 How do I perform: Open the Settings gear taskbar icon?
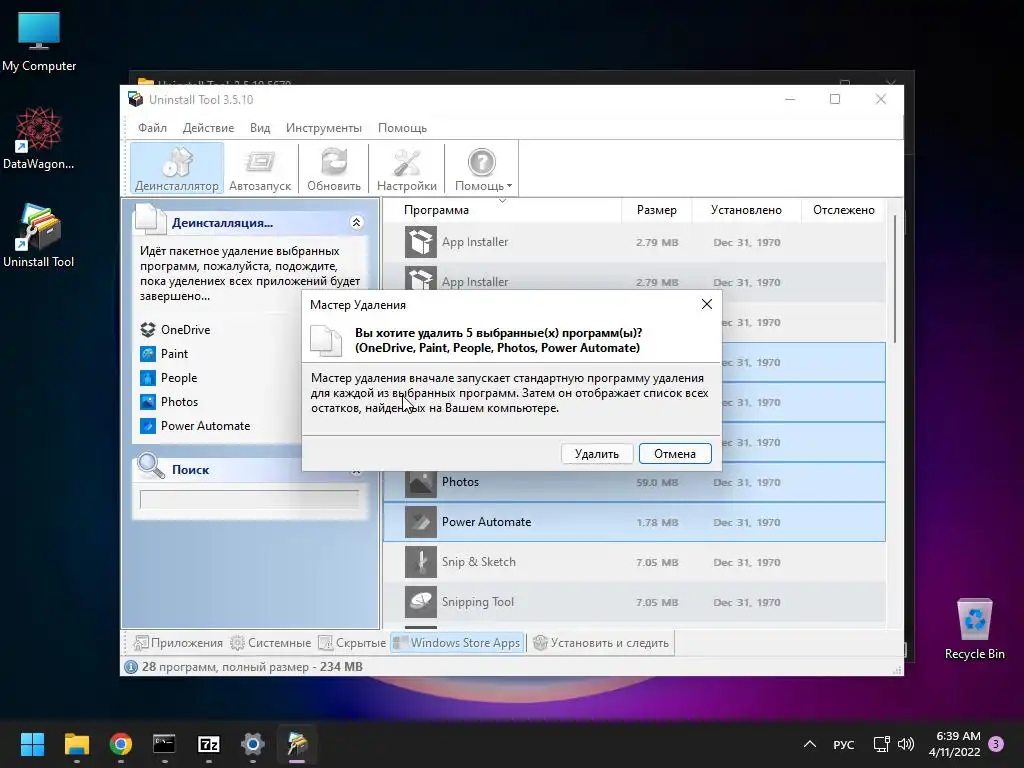click(253, 744)
